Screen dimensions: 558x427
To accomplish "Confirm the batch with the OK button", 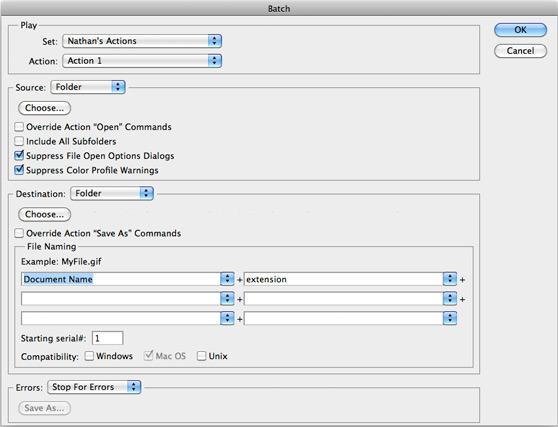I will point(520,30).
